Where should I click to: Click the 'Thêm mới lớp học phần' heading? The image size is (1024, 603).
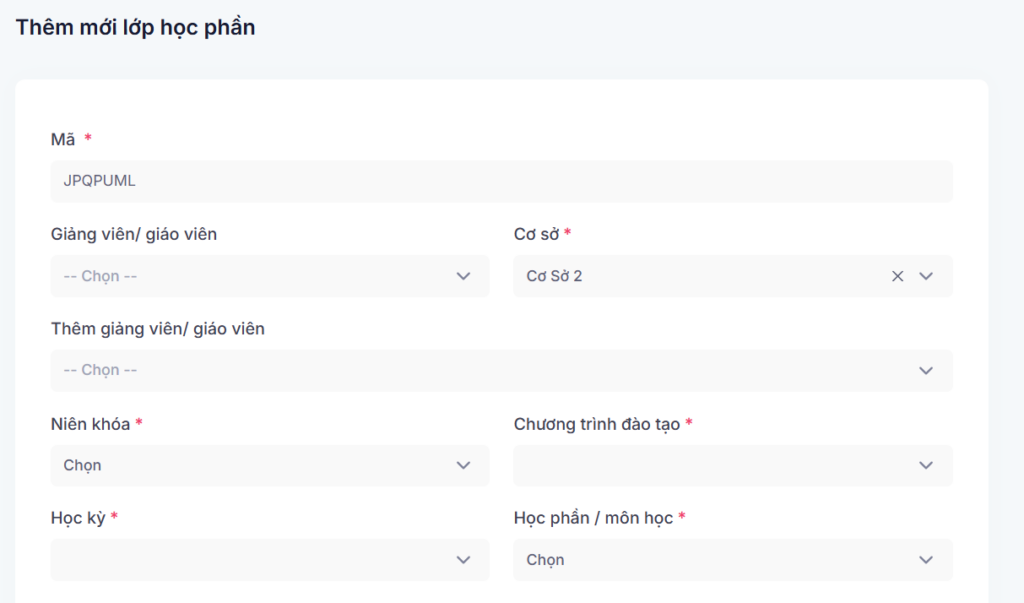point(135,27)
